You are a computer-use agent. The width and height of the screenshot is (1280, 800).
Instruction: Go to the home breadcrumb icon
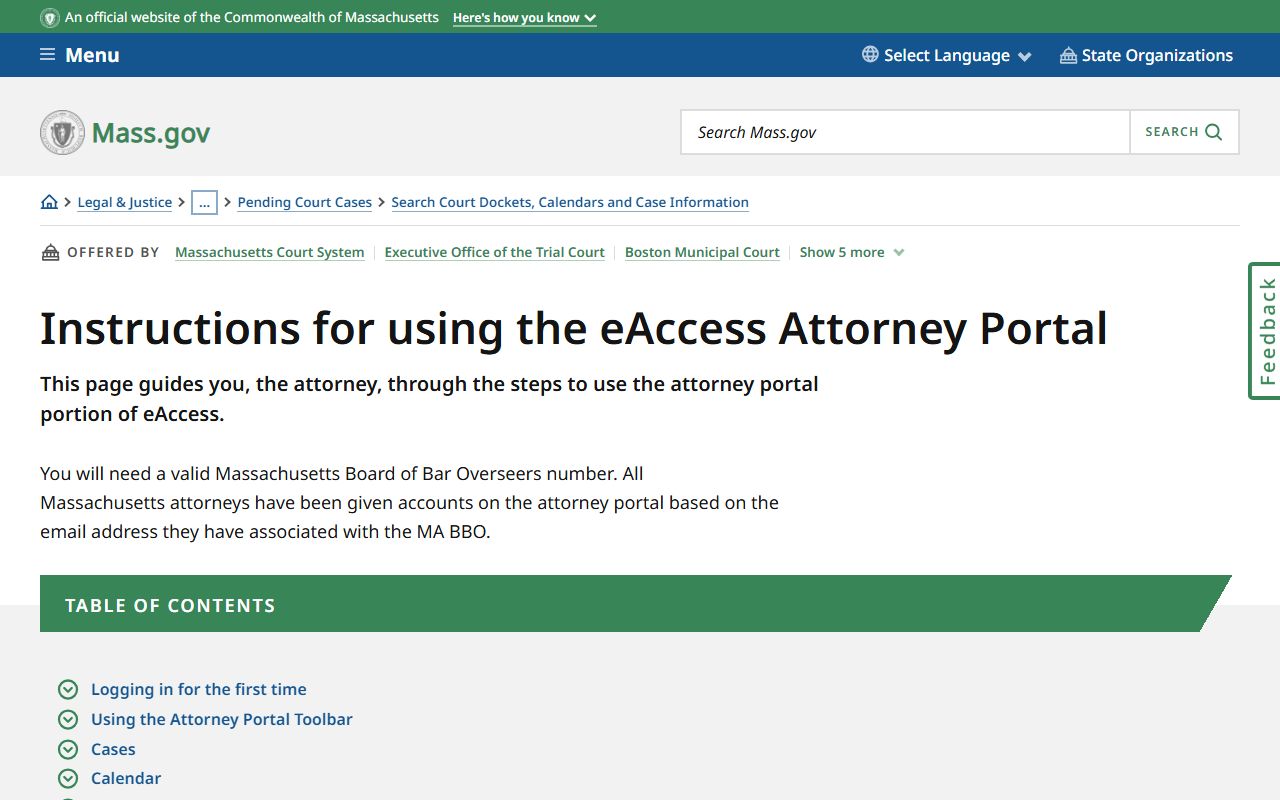point(49,202)
